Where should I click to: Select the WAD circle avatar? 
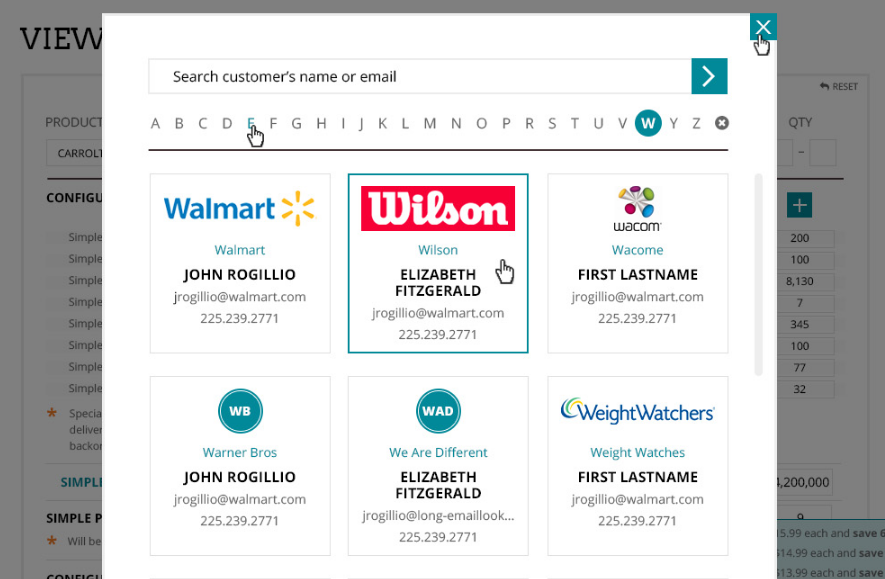(438, 411)
